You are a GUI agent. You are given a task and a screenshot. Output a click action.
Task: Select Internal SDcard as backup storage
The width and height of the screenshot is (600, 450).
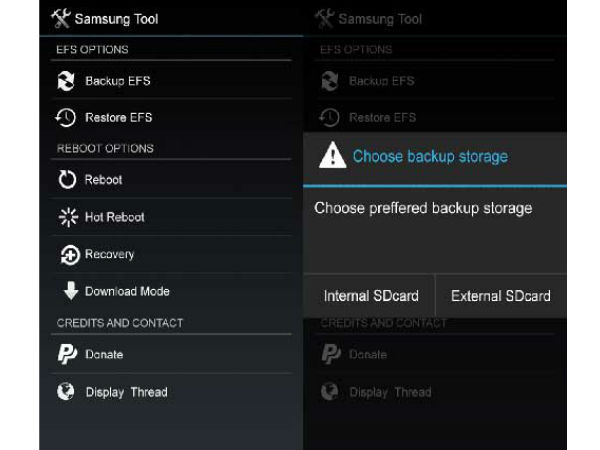pyautogui.click(x=370, y=296)
